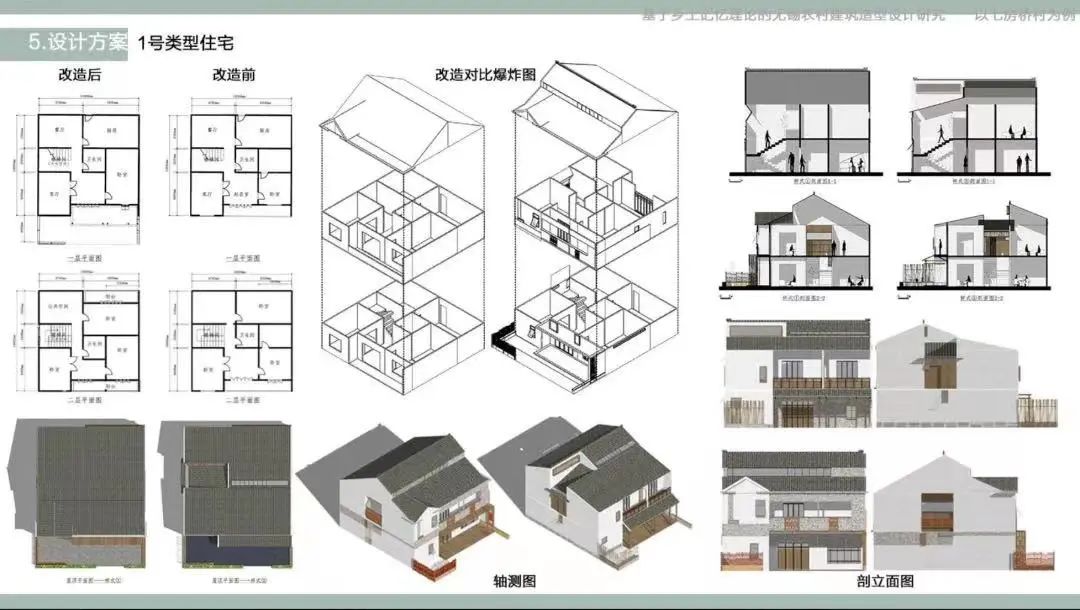Image resolution: width=1080 pixels, height=610 pixels.
Task: Click the "改造后" column heading
Action: (x=80, y=75)
